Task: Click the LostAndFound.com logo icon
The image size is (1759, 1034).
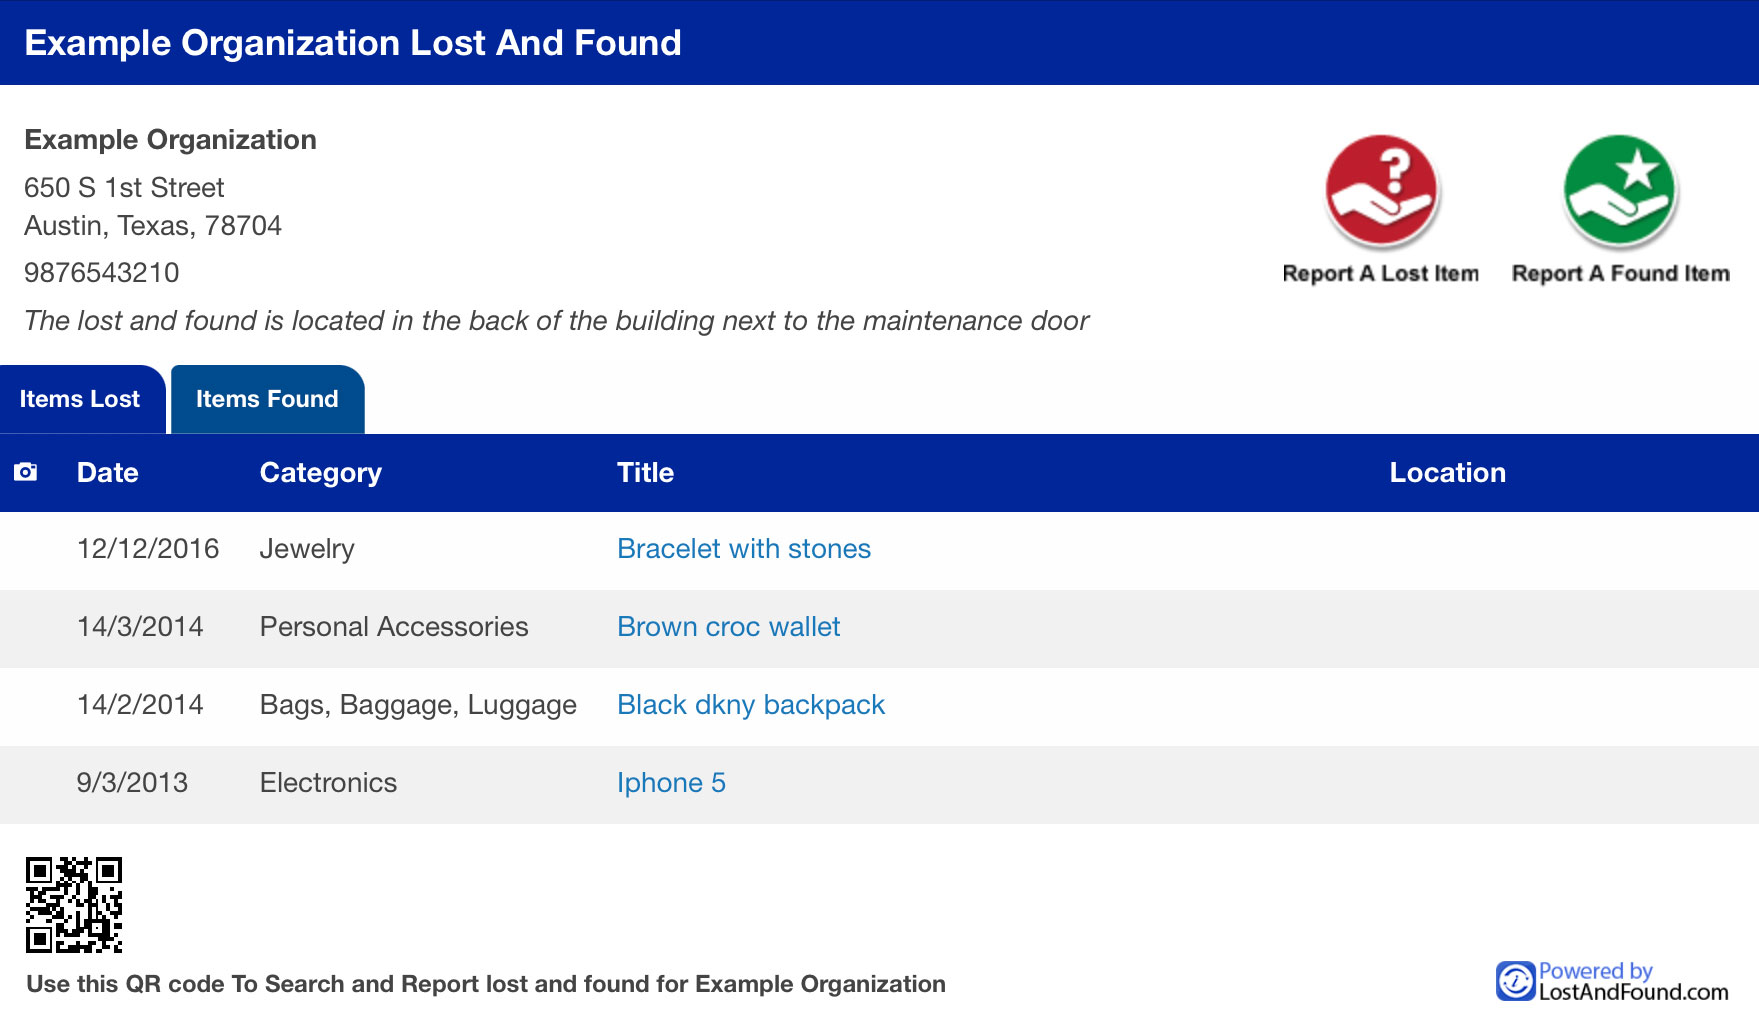Action: [x=1515, y=981]
